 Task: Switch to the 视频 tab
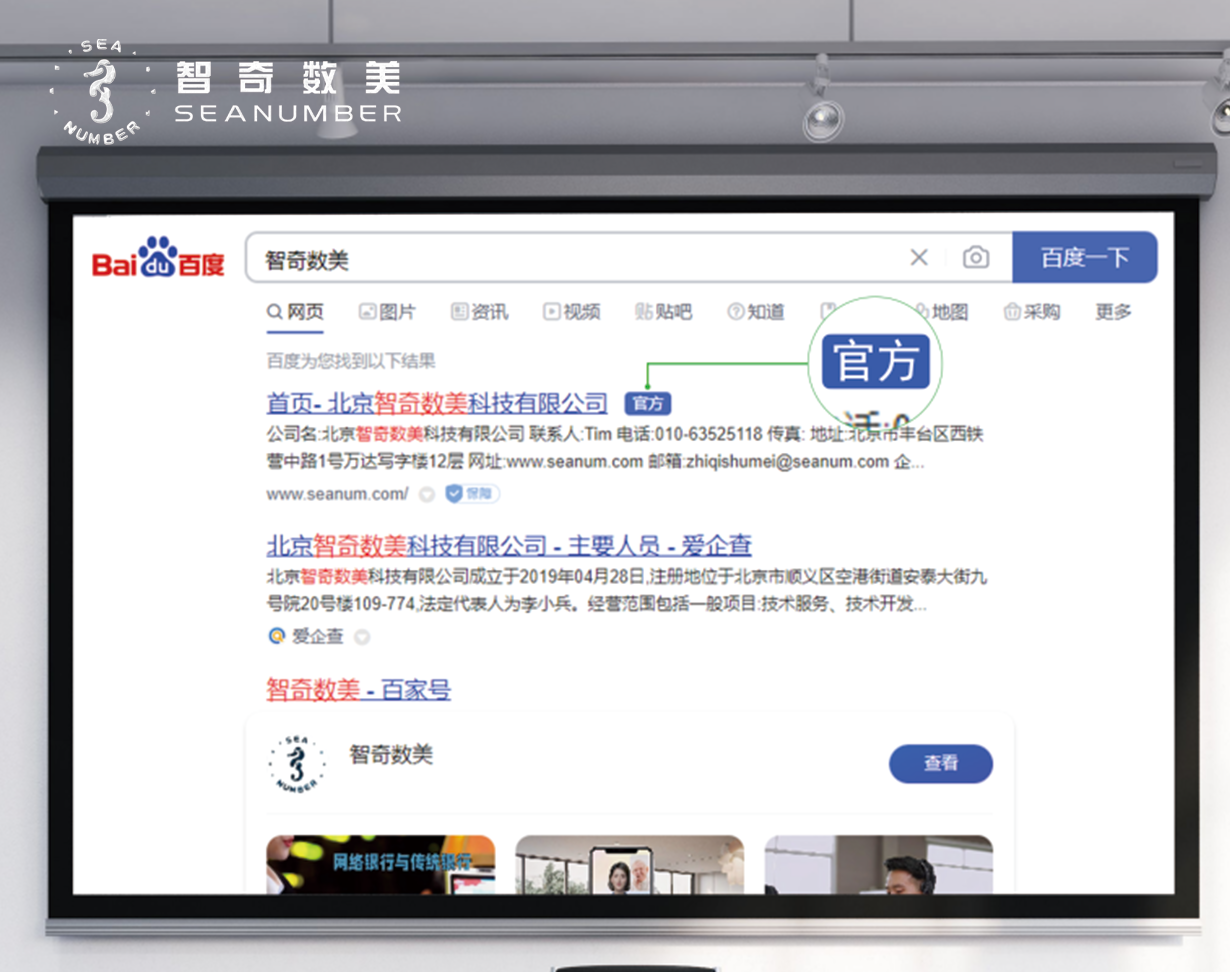pos(572,312)
